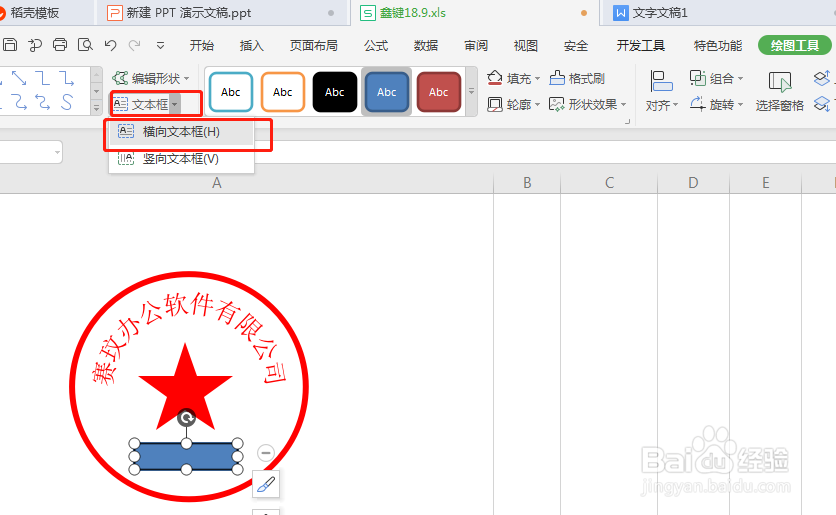Open 选择窗格 selection pane
The image size is (836, 515).
tap(779, 91)
